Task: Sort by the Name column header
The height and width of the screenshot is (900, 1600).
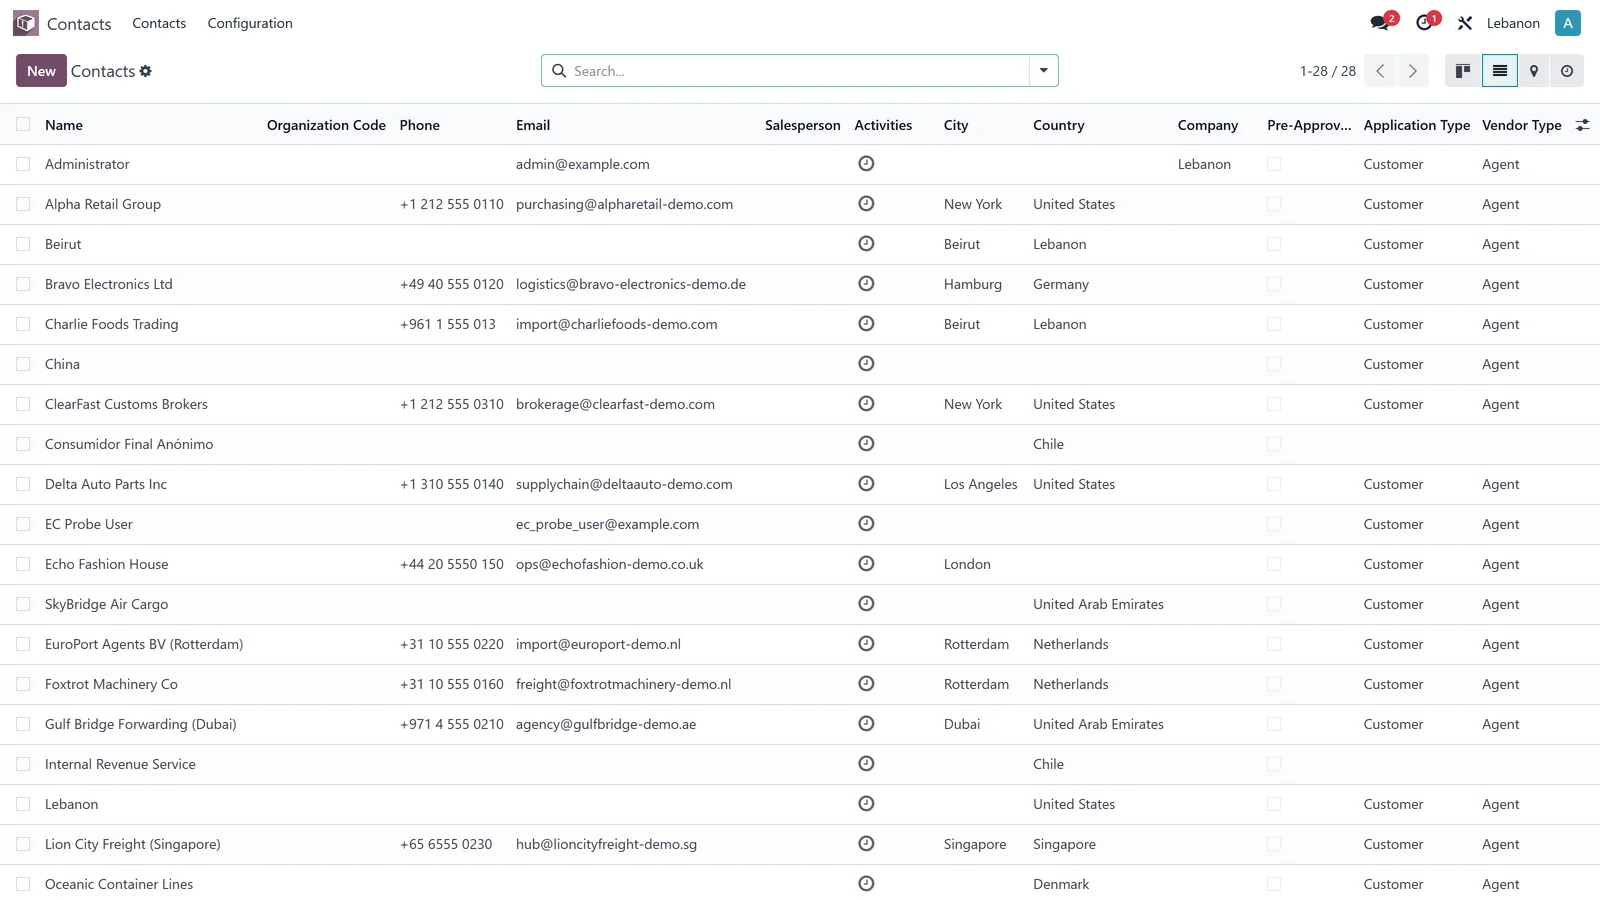Action: coord(64,125)
